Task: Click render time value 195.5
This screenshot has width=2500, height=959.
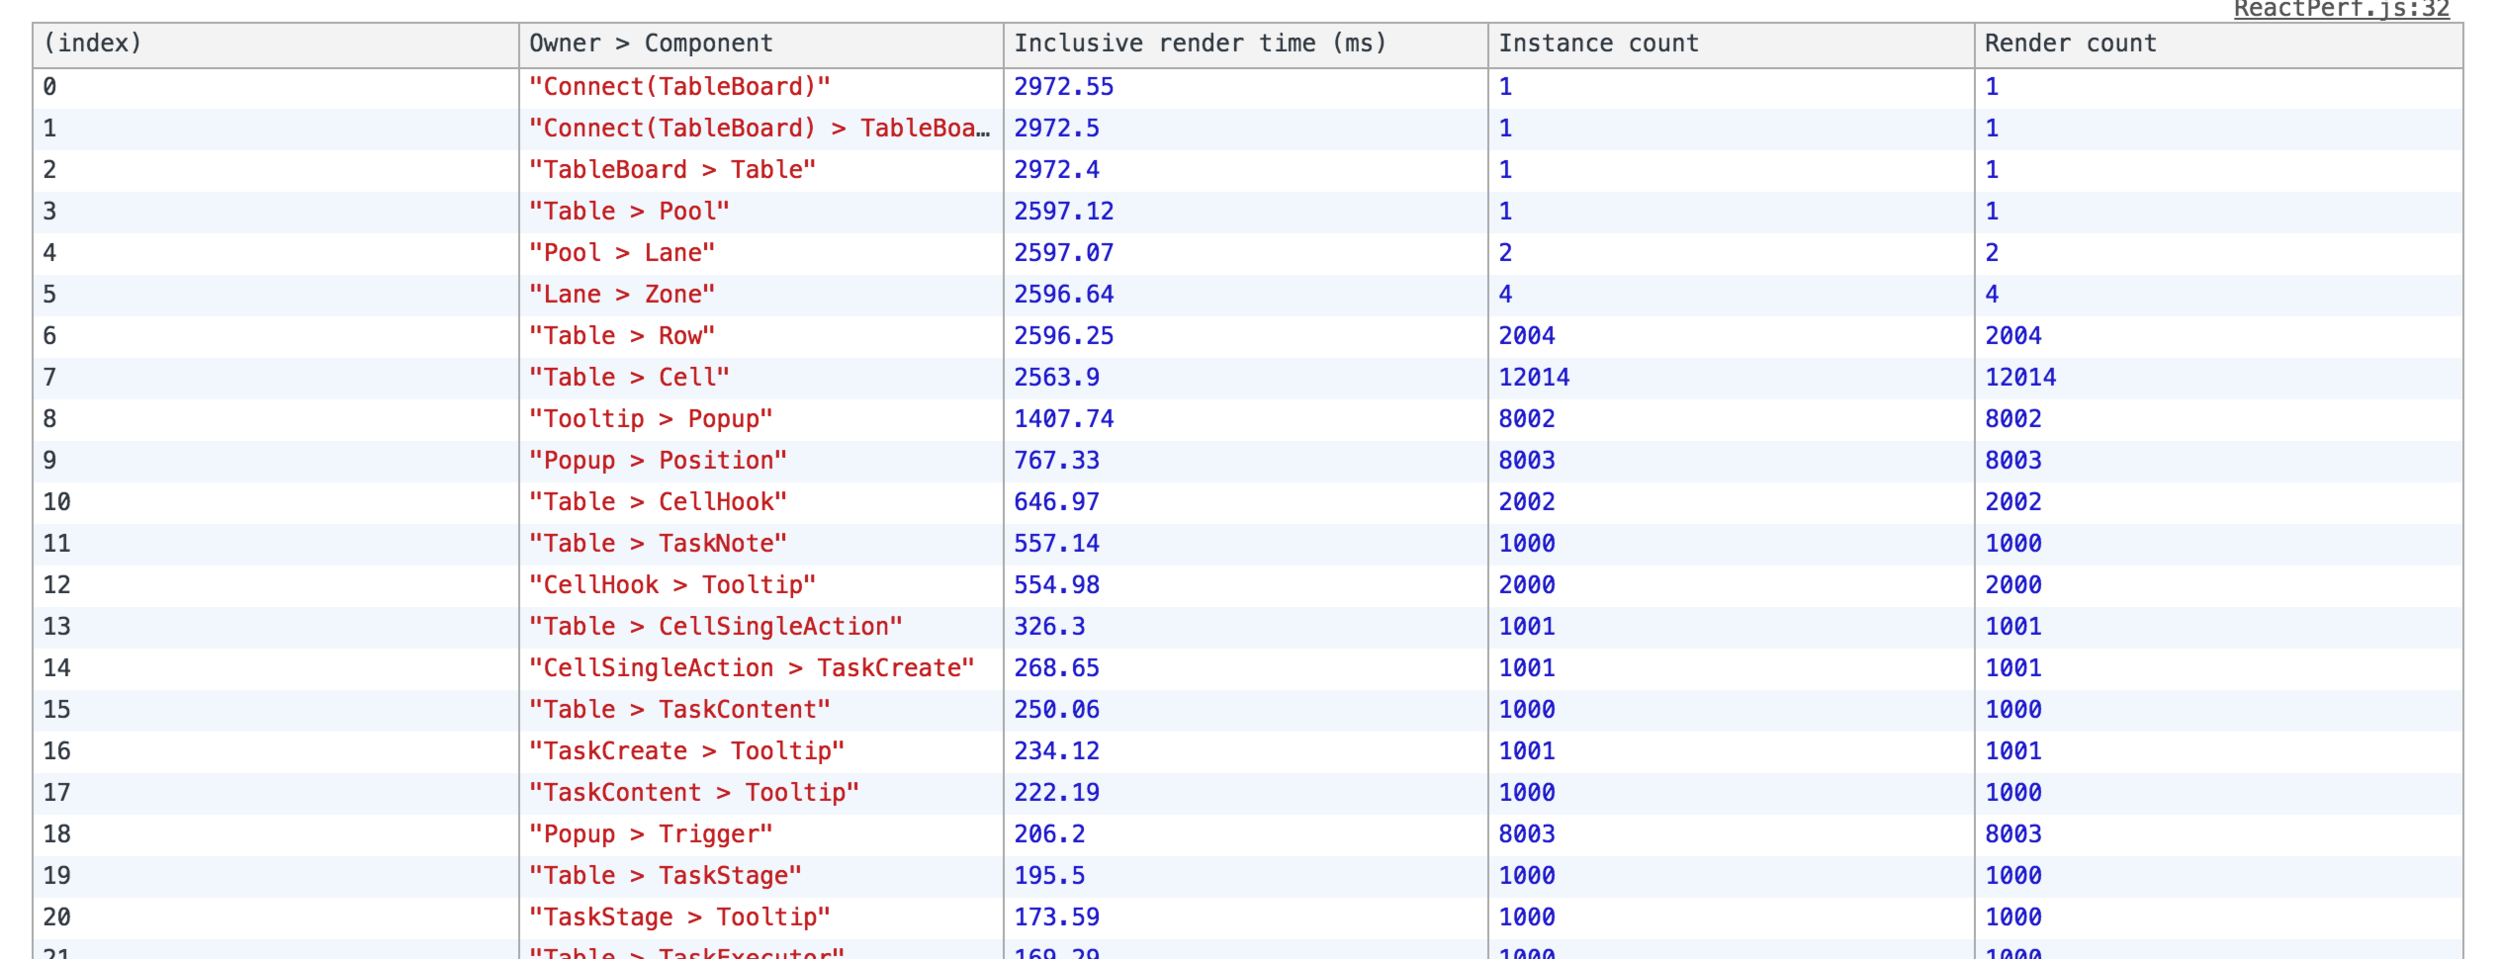Action: pos(1050,876)
